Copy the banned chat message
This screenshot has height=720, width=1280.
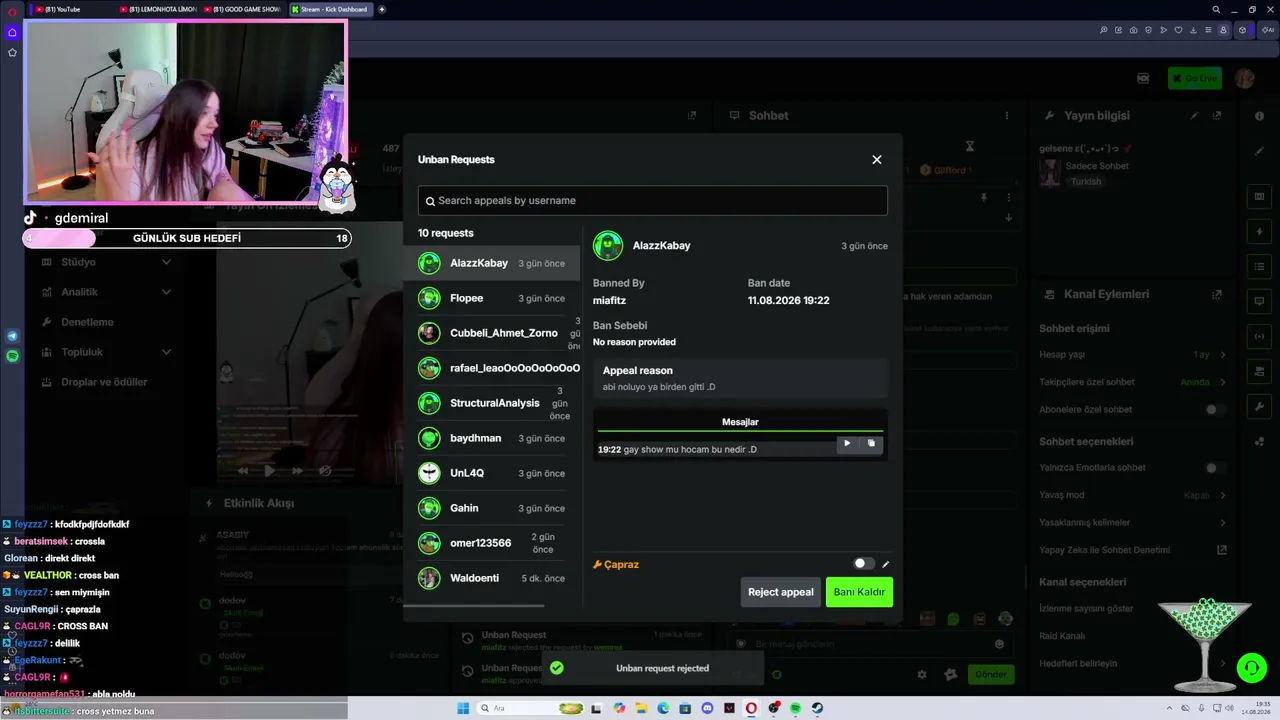click(871, 444)
